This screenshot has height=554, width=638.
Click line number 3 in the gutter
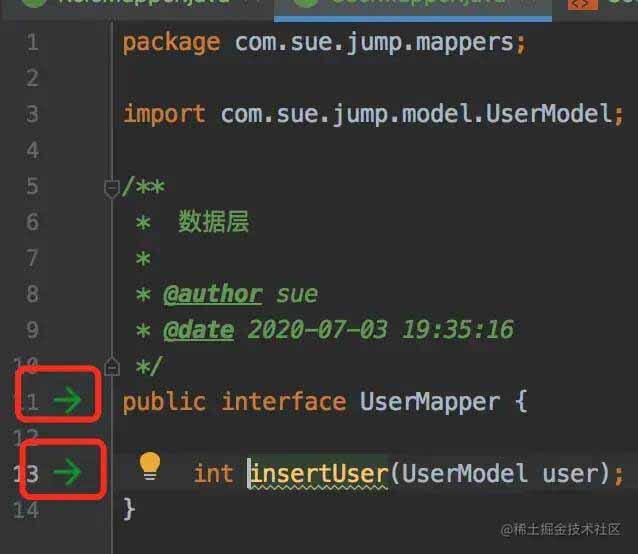click(33, 114)
